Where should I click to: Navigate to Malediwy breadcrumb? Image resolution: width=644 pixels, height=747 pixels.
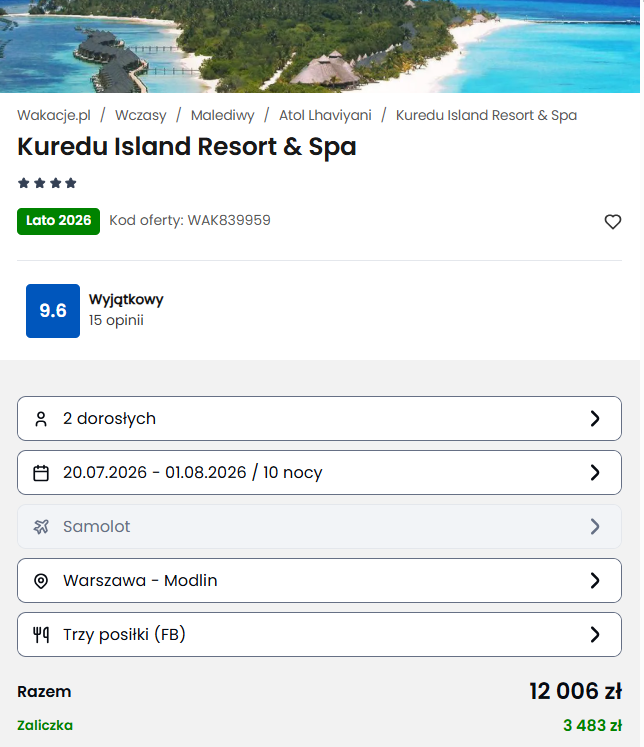coord(222,115)
